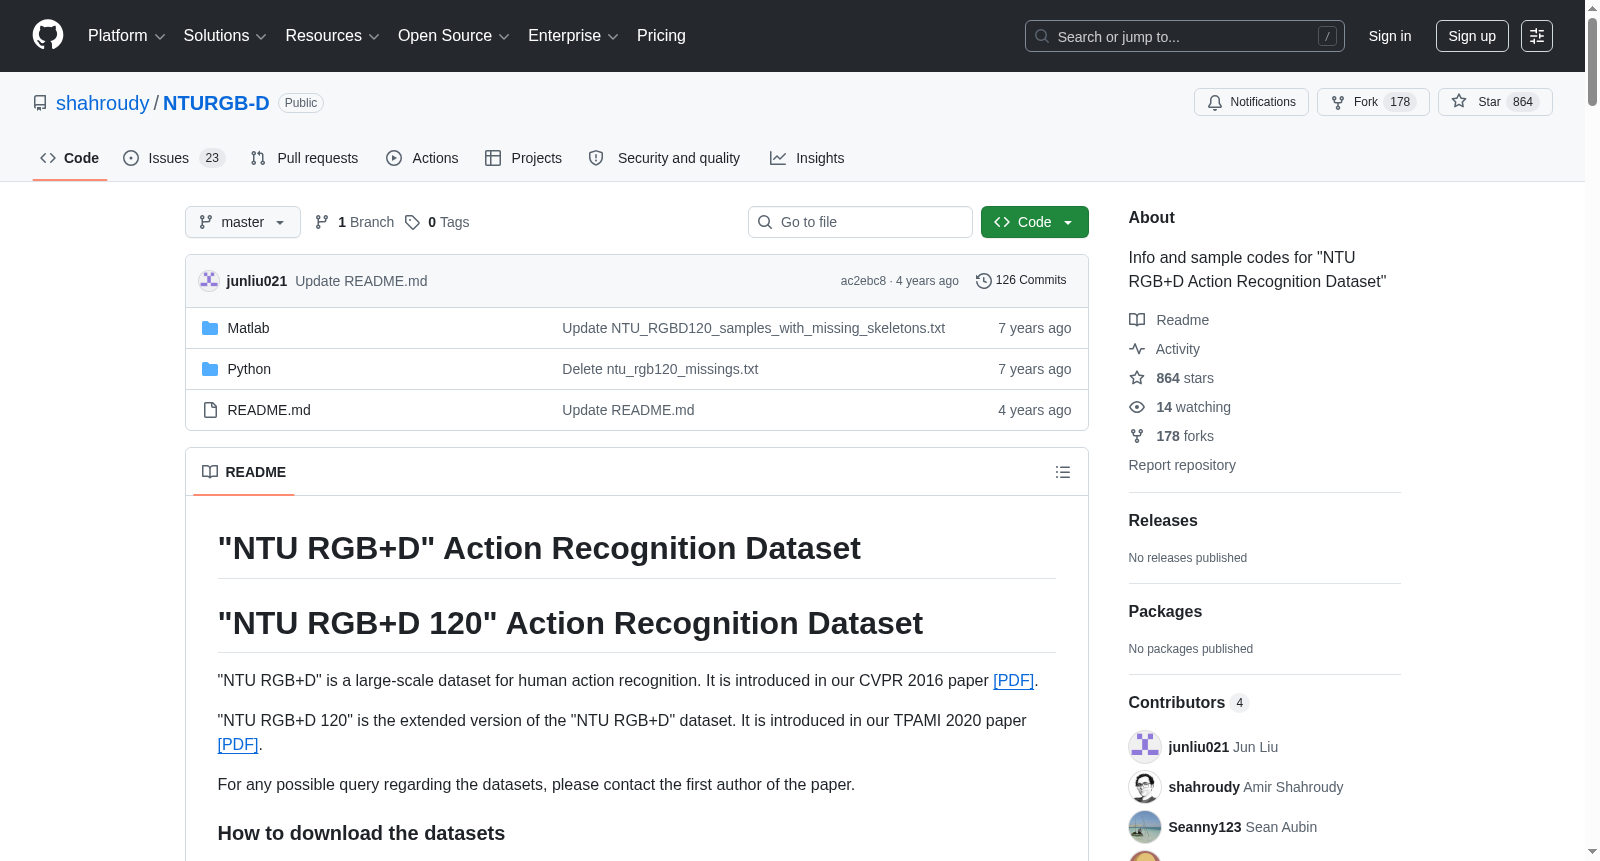Open the master branch selector
The image size is (1600, 861).
[x=243, y=222]
